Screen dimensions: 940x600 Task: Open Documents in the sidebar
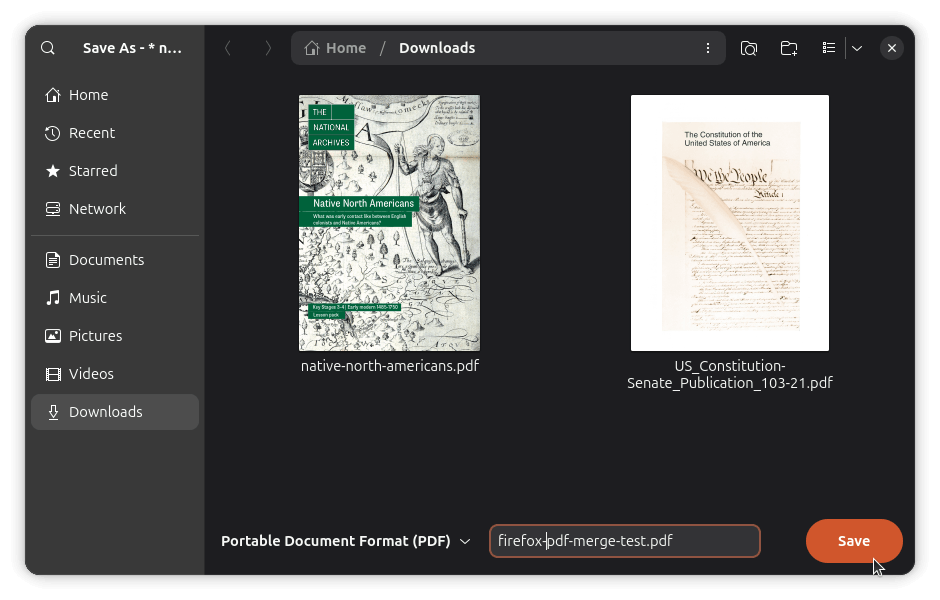coord(115,260)
